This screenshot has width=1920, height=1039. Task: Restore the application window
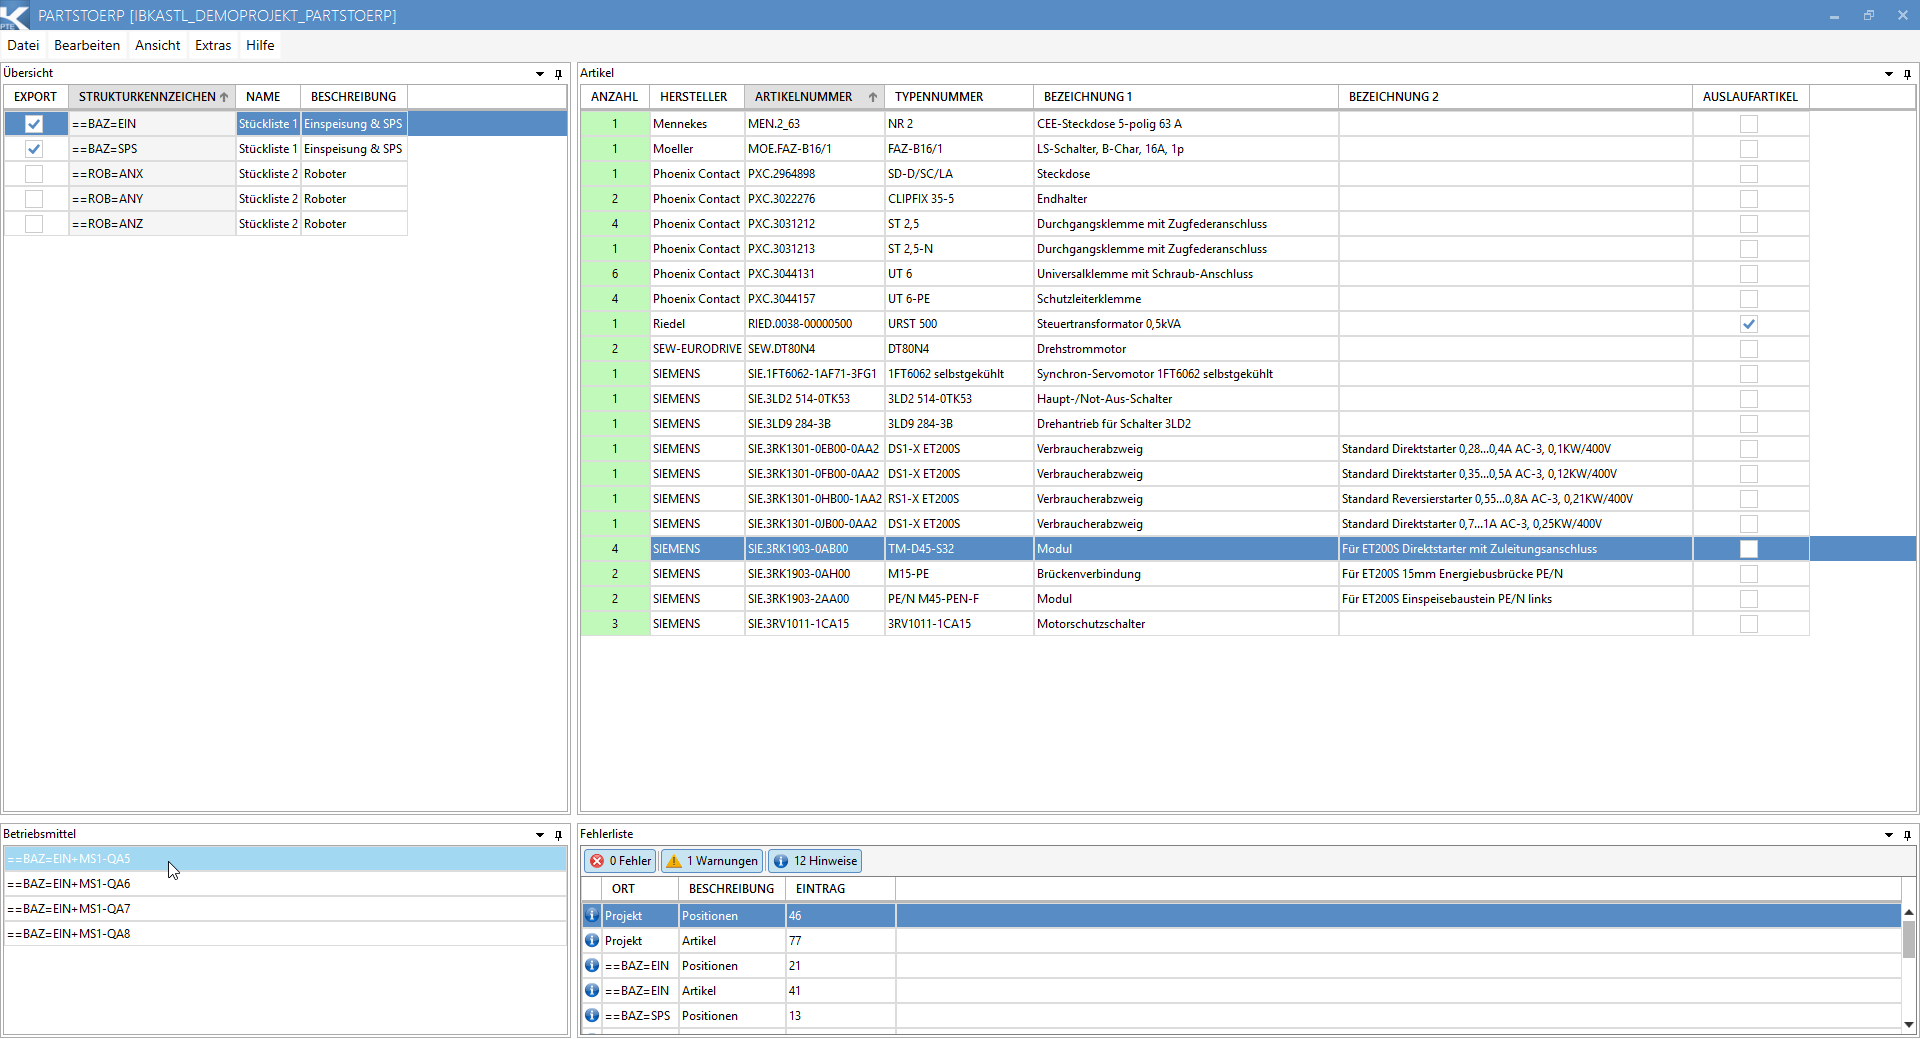click(x=1868, y=15)
